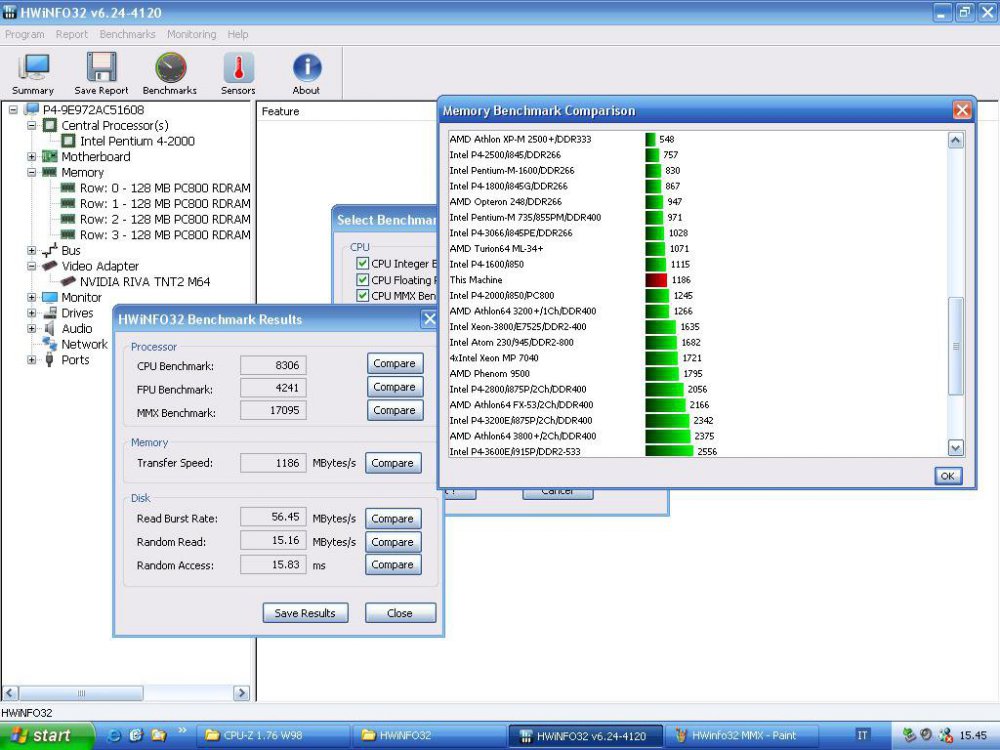
Task: Expand the Motherboard tree node
Action: coord(32,157)
